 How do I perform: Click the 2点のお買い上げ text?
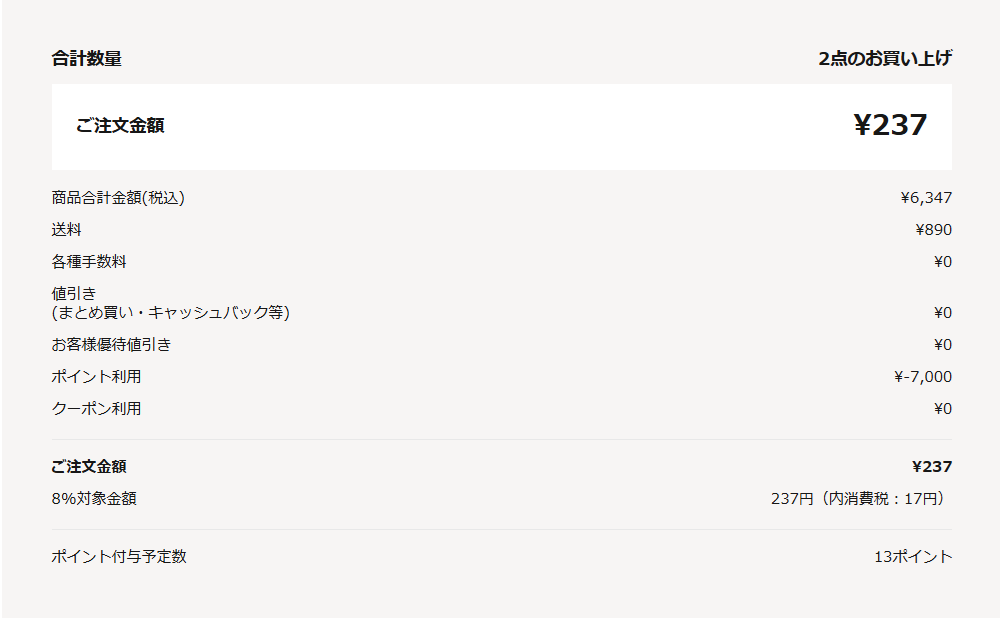tap(884, 59)
